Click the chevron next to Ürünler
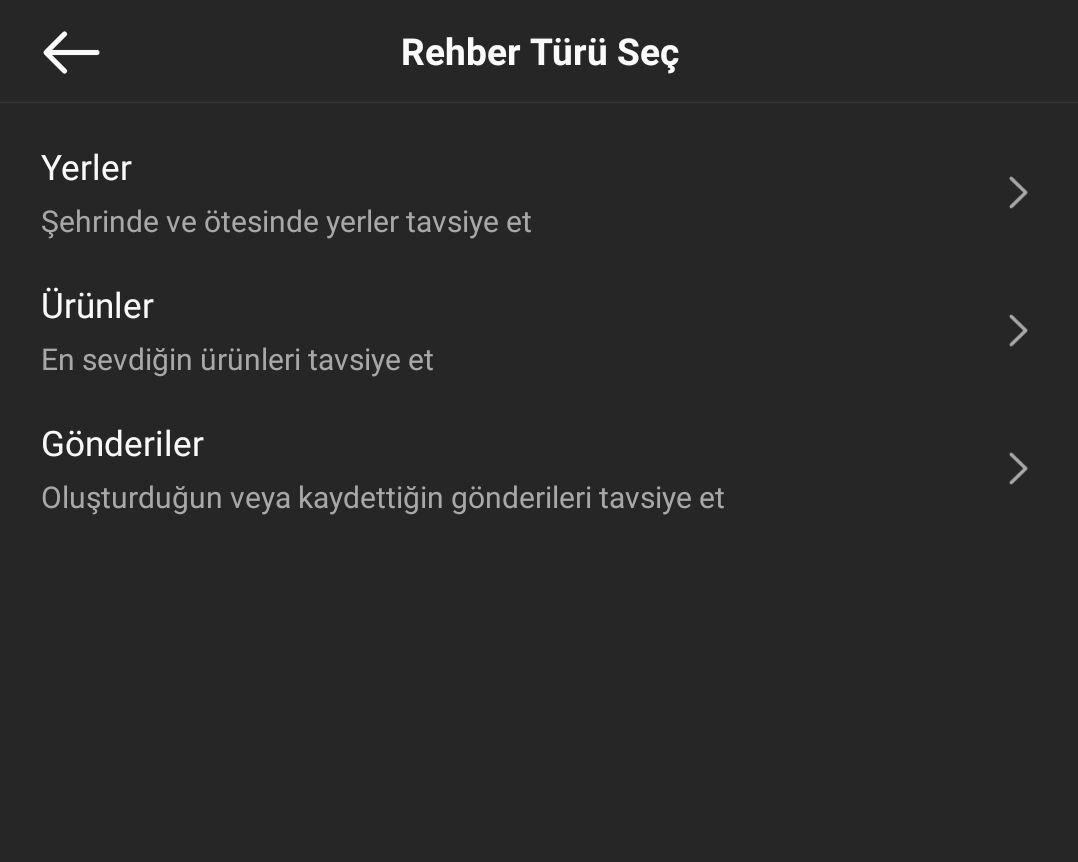The height and width of the screenshot is (862, 1078). (1018, 331)
